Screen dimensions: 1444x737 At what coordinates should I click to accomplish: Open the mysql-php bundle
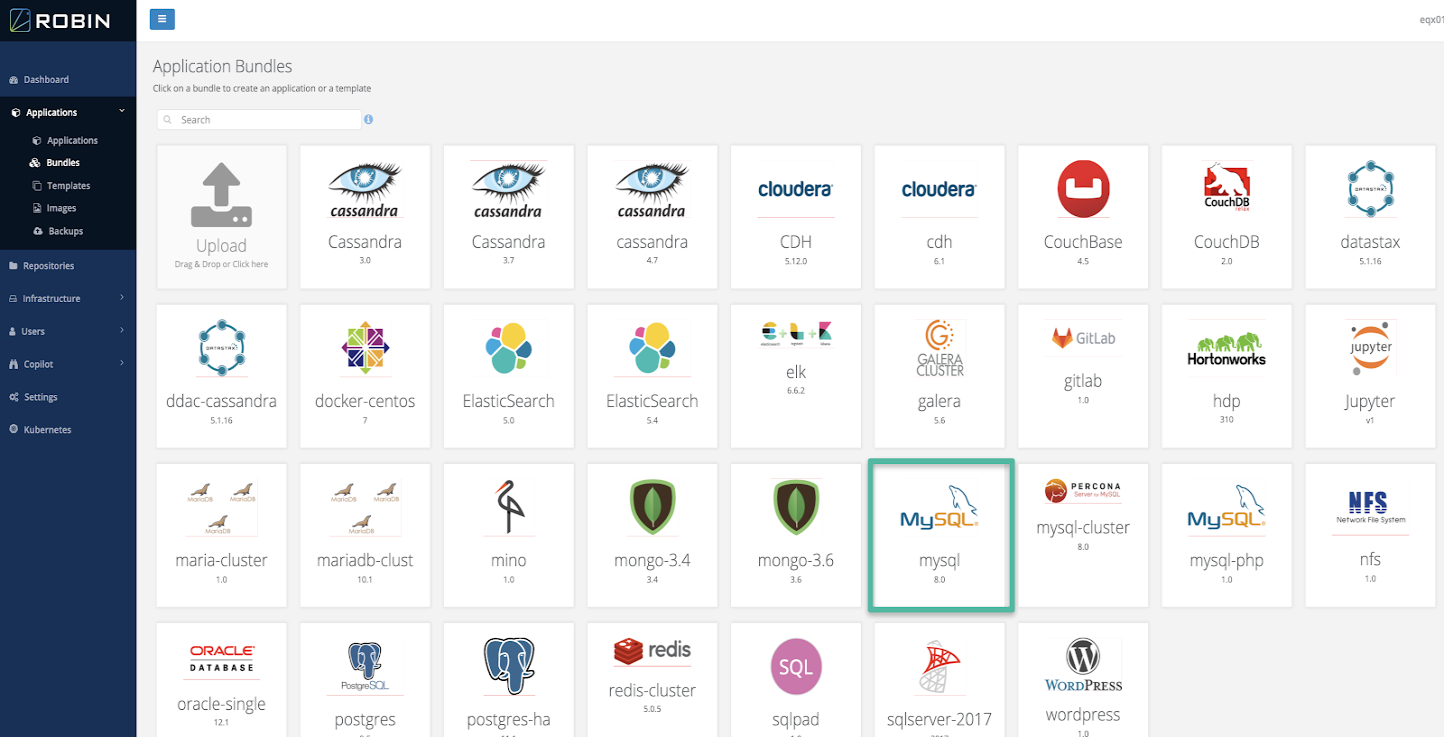click(x=1226, y=535)
